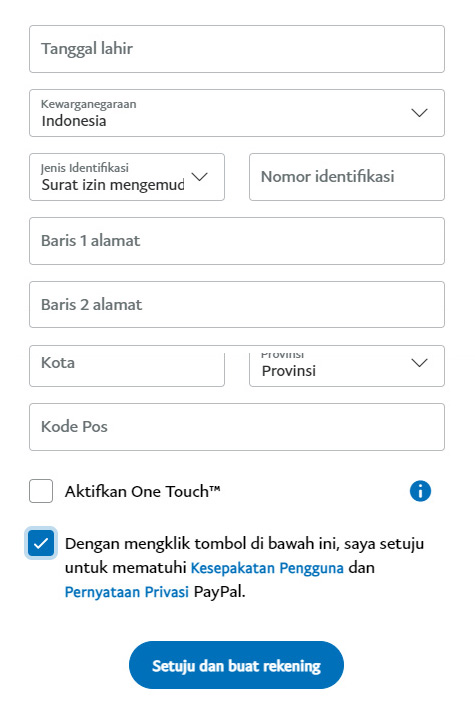Select the Provinsi dropdown value text

[x=288, y=371]
